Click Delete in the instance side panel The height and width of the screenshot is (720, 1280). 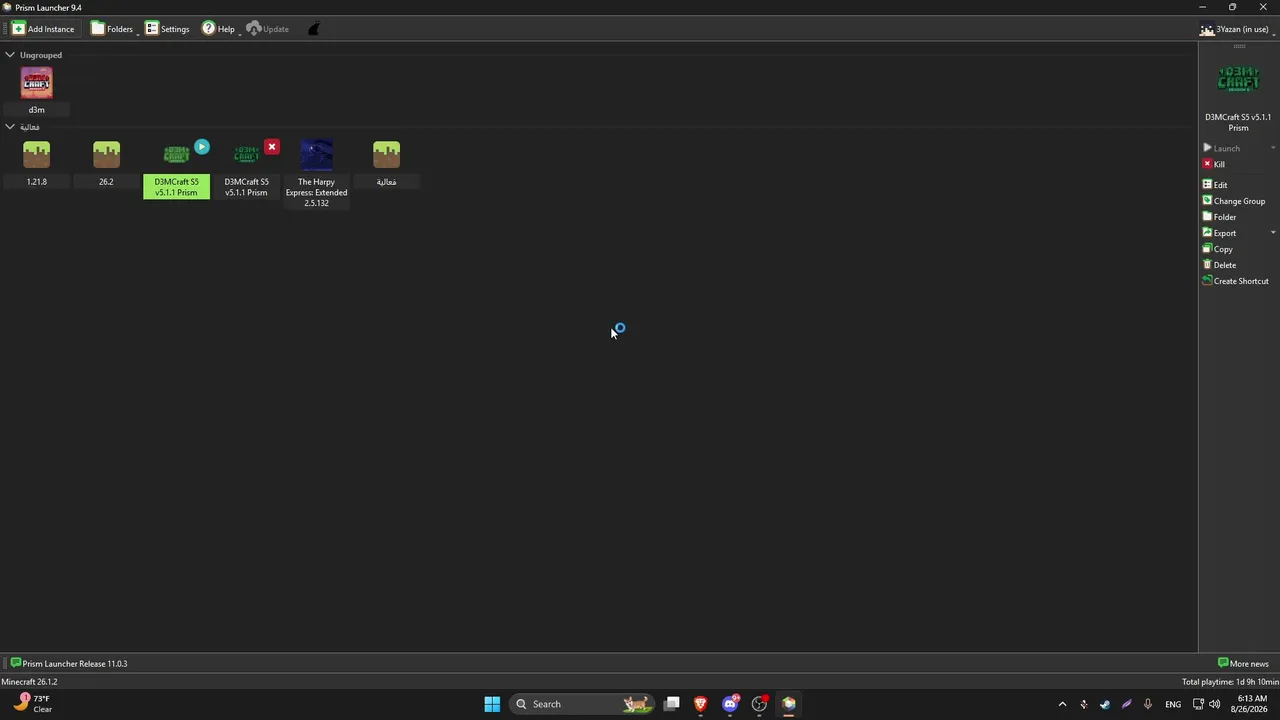click(1219, 265)
